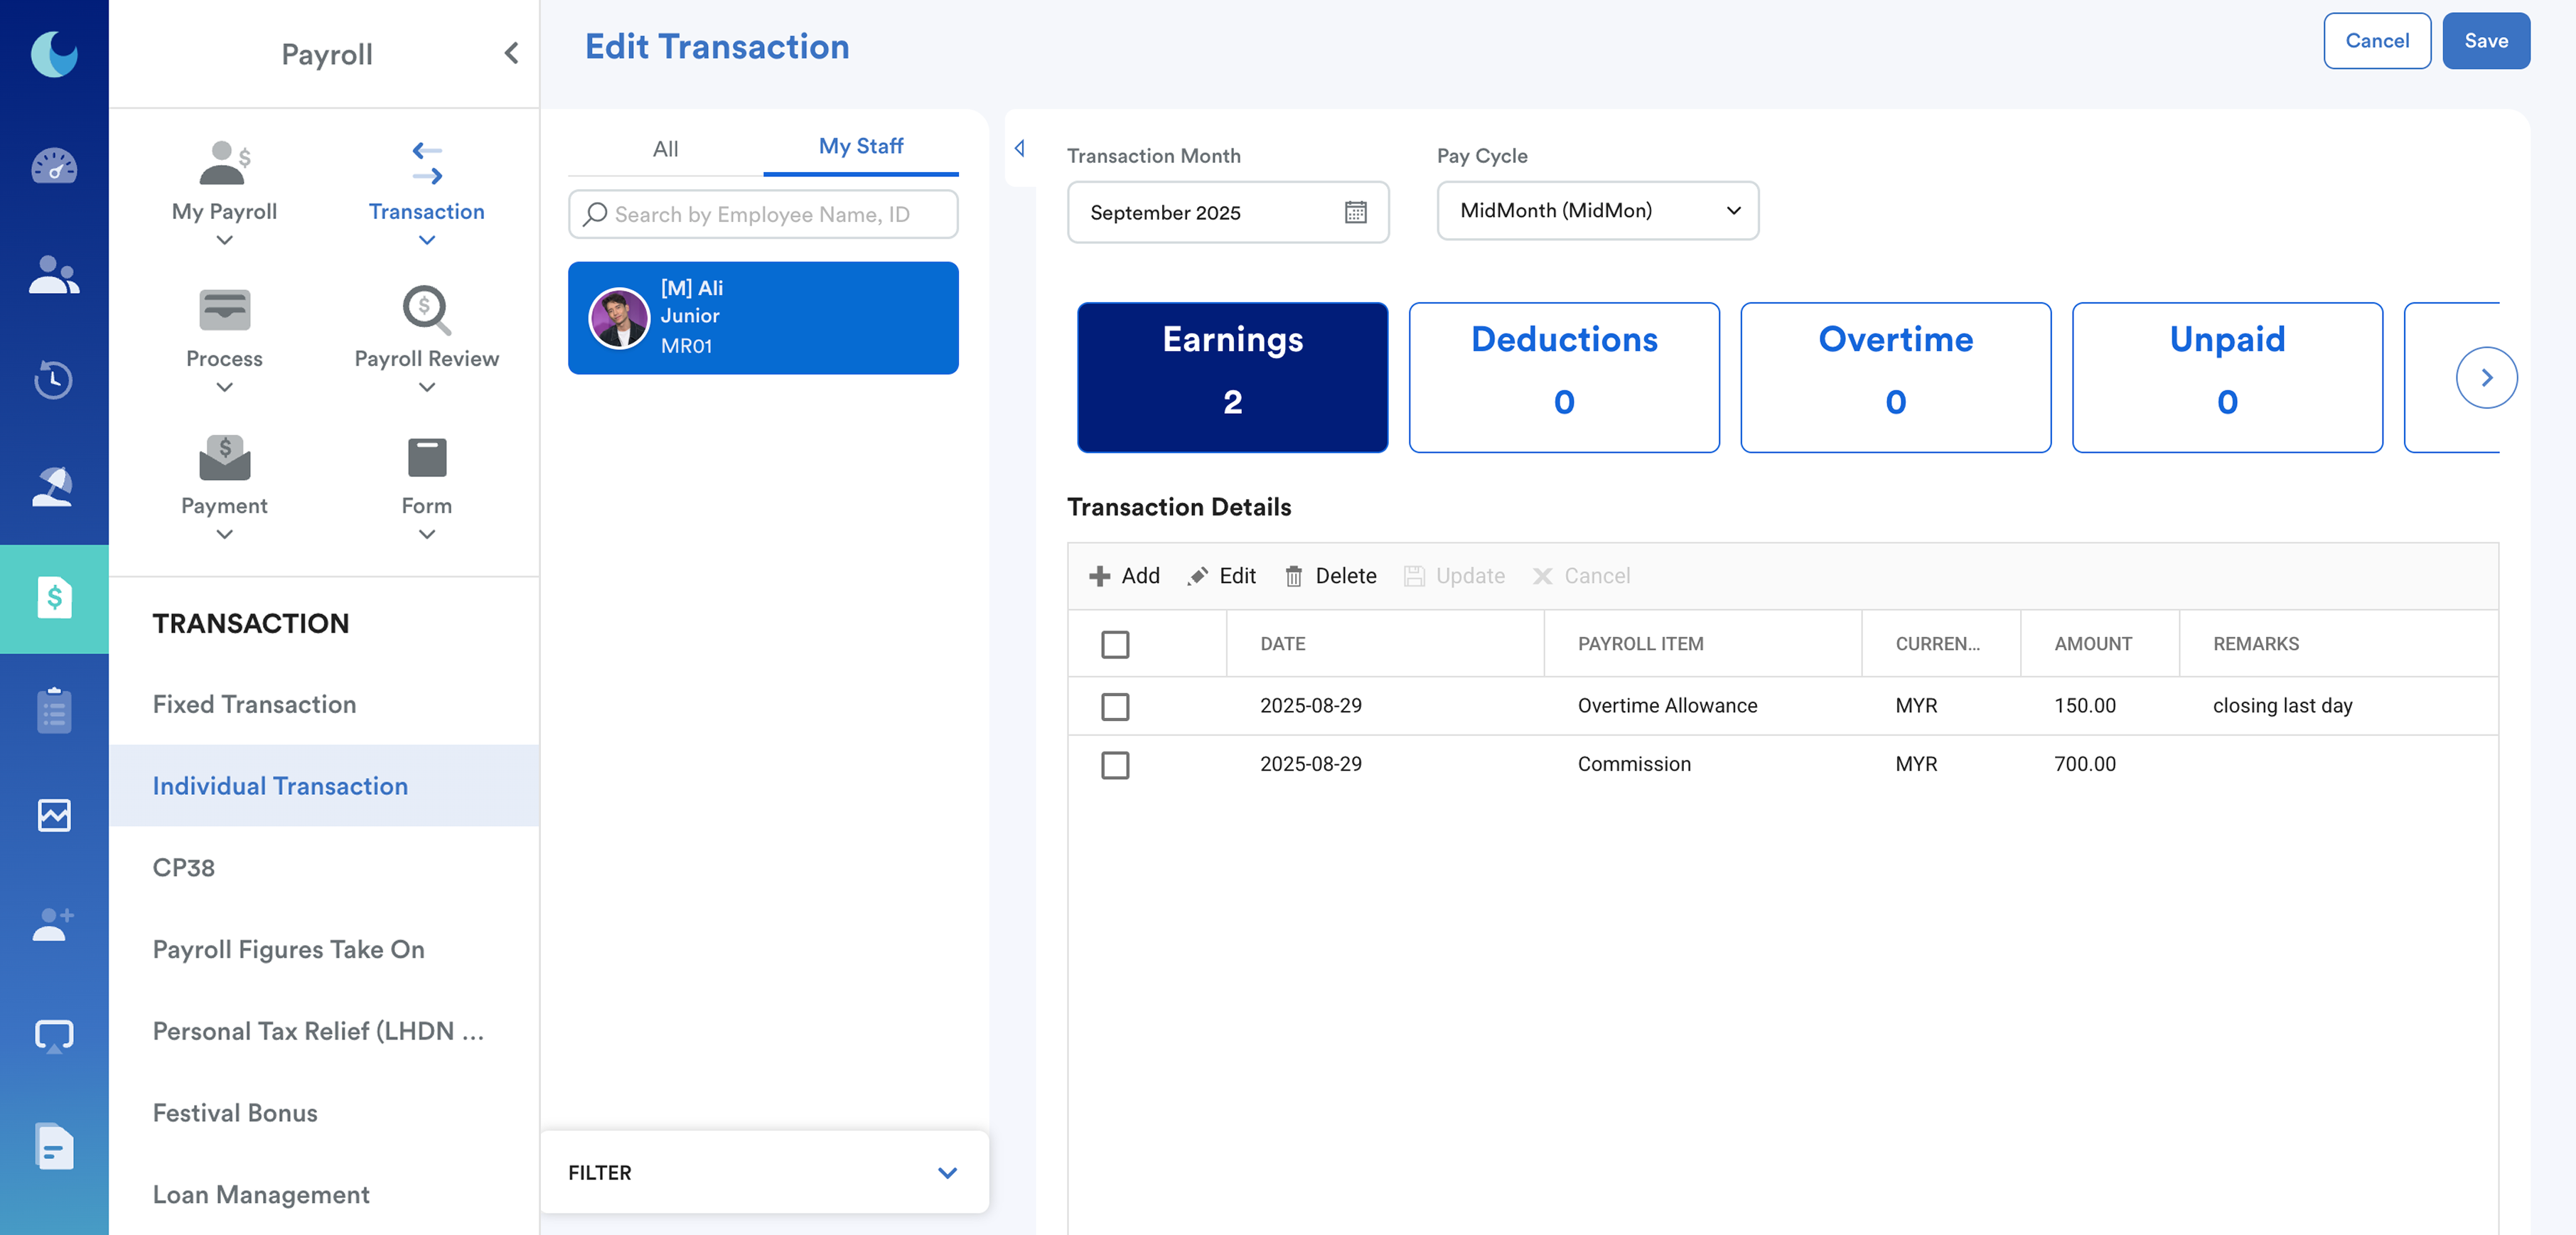Check the Overtime Allowance row checkbox
The height and width of the screenshot is (1235, 2576).
tap(1115, 706)
